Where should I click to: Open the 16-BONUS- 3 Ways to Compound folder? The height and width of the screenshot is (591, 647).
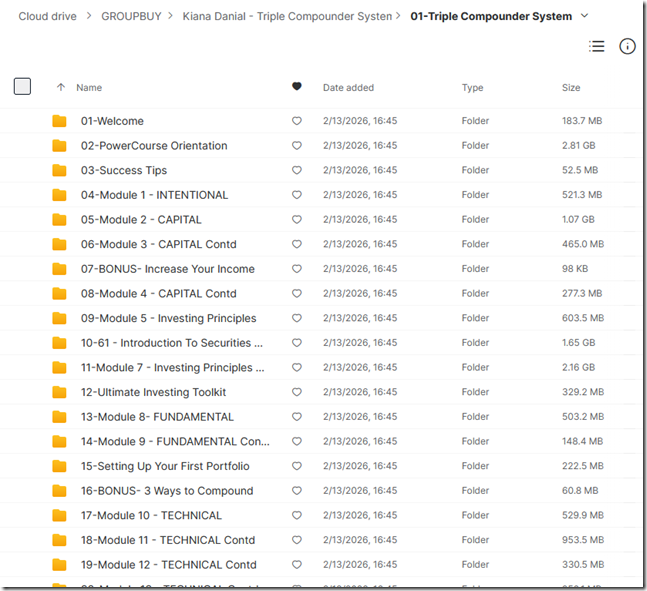click(167, 491)
